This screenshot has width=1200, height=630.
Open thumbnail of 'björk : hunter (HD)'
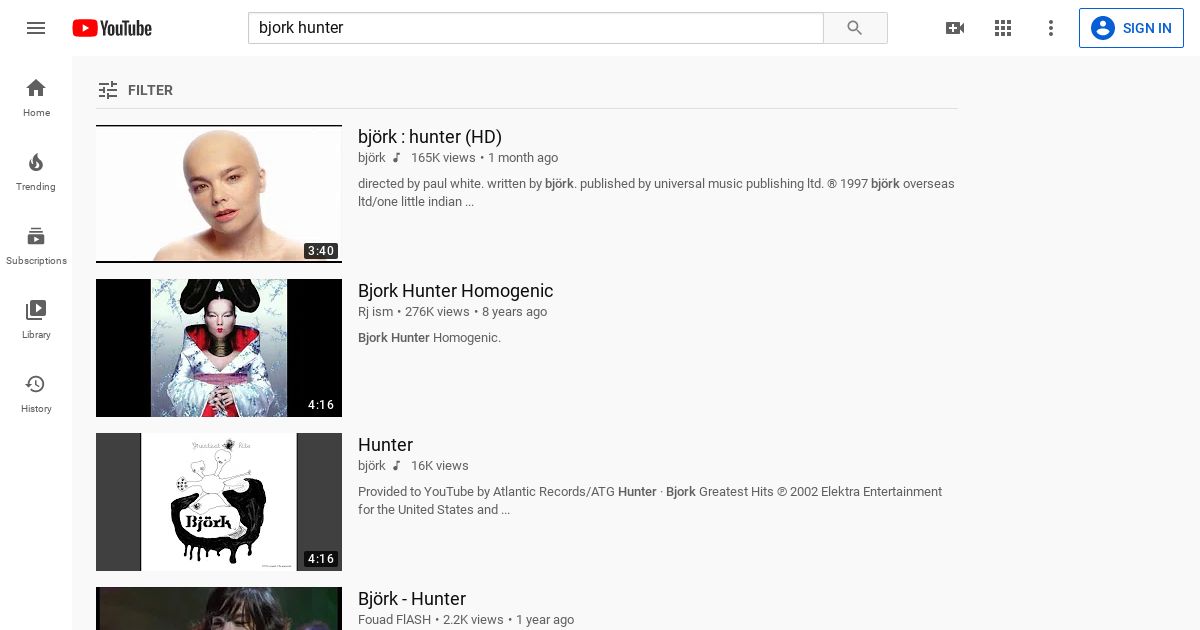pos(219,194)
